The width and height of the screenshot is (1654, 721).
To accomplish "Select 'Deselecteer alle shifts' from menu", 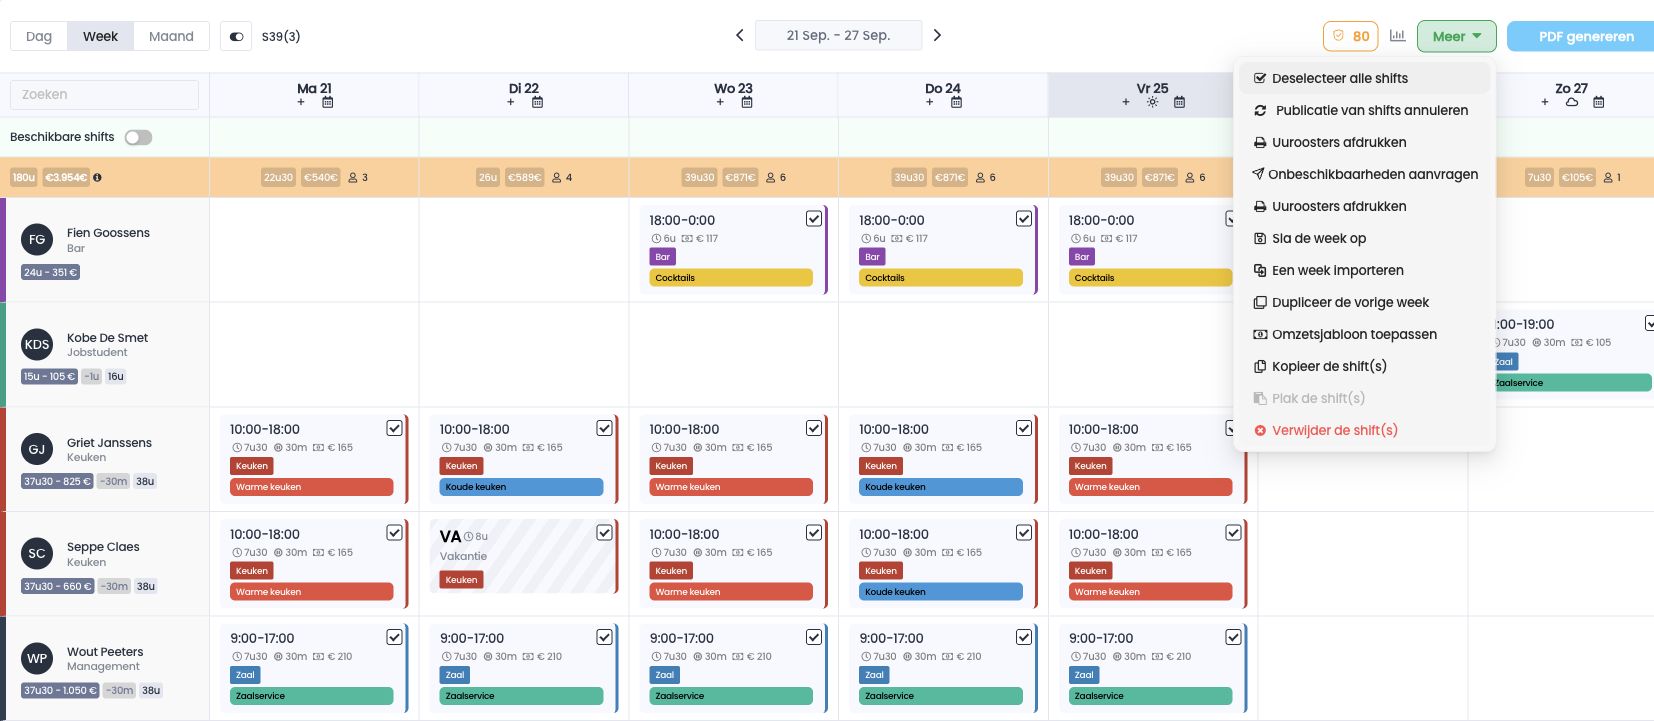I will (x=1365, y=78).
